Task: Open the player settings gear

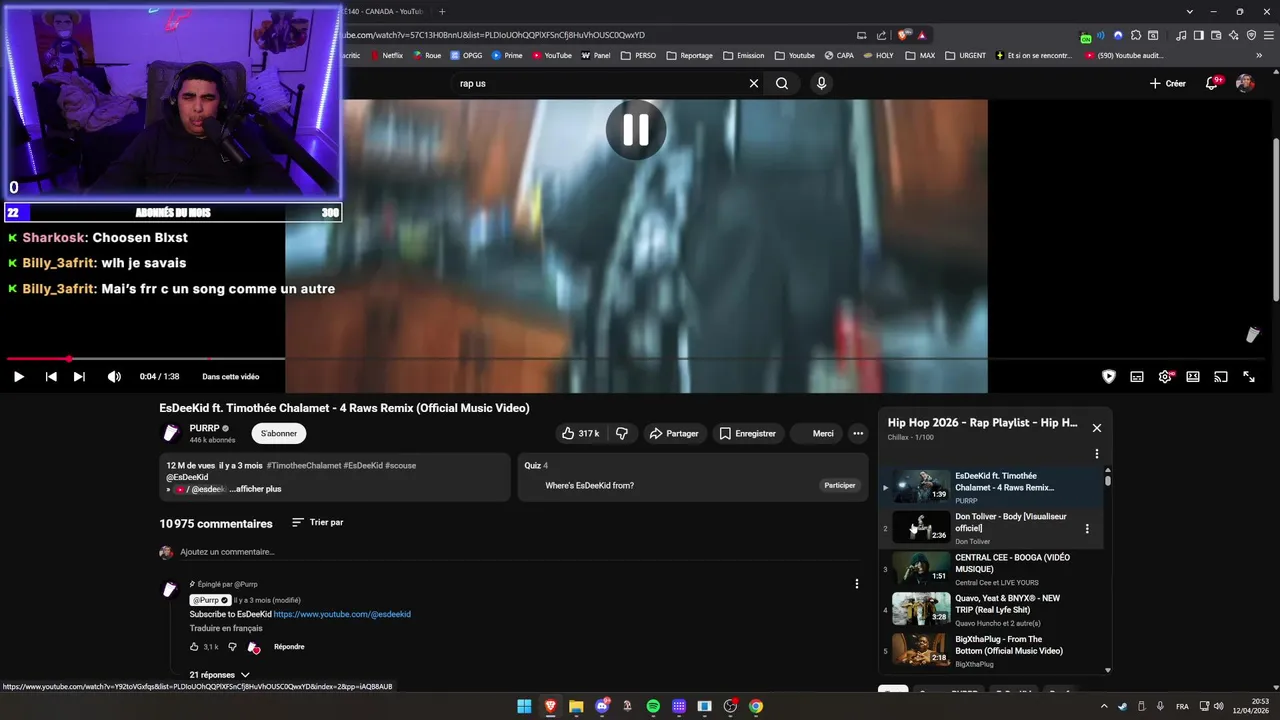Action: [1165, 377]
